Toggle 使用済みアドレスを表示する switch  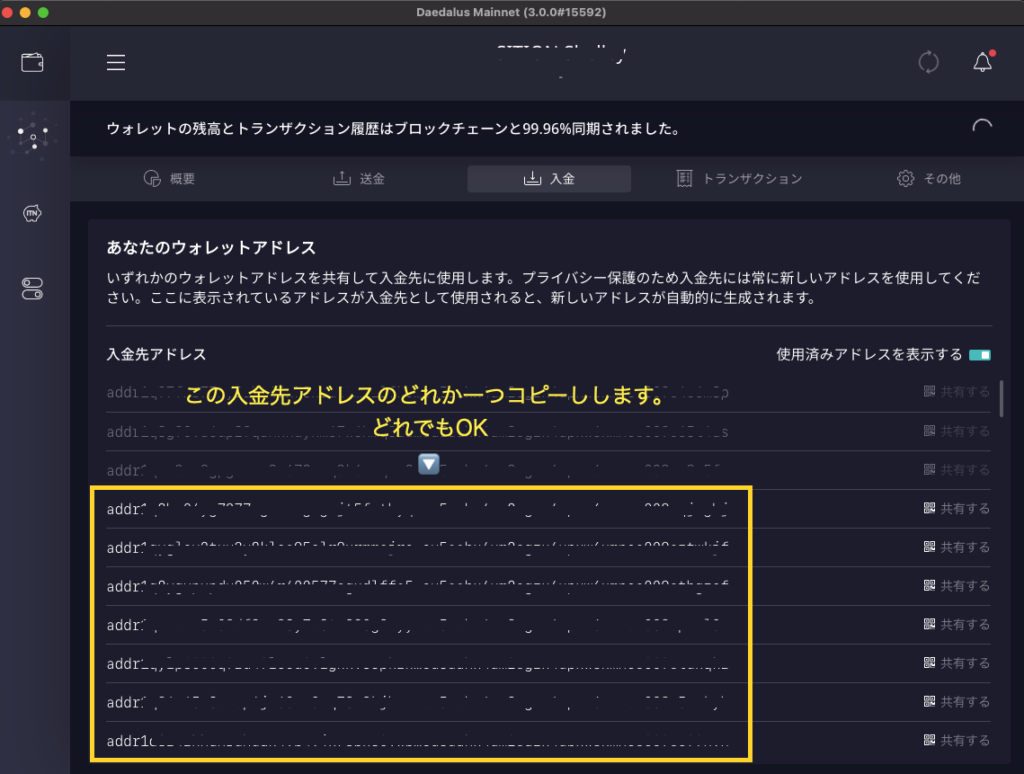979,355
